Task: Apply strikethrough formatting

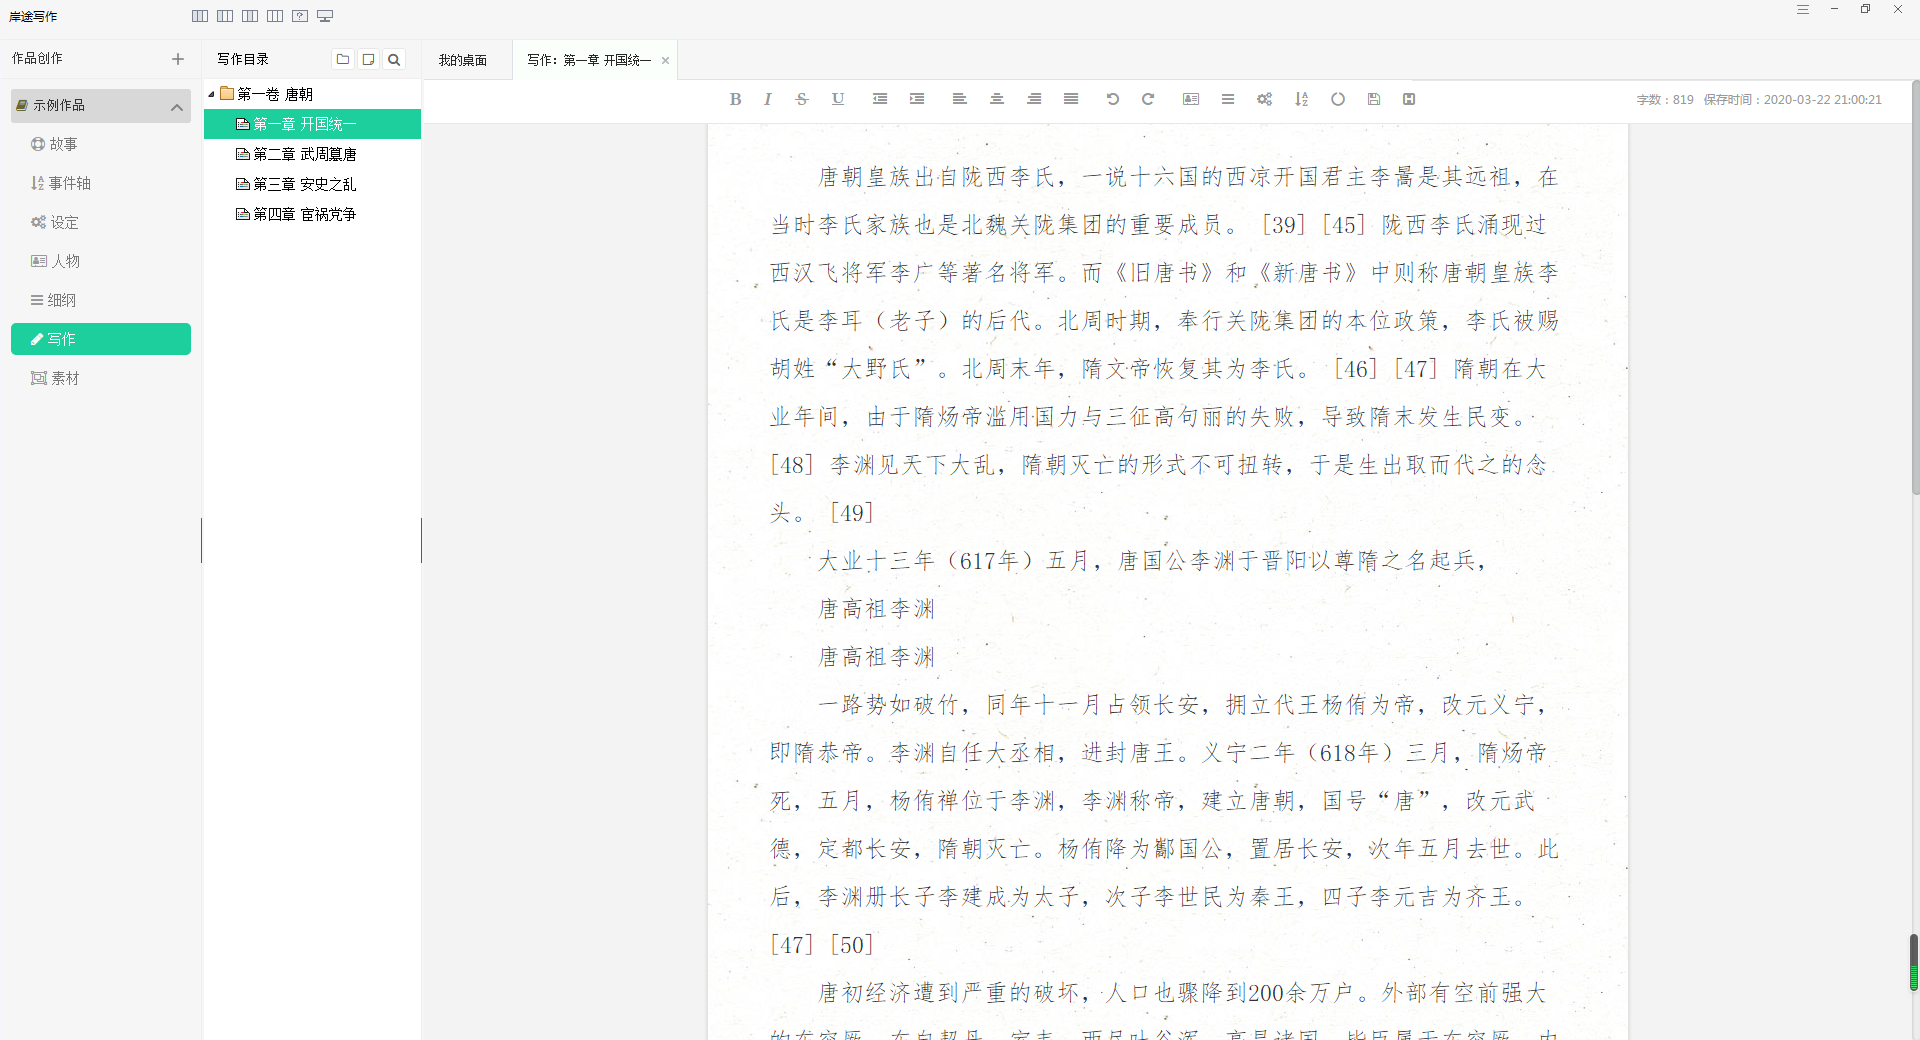Action: point(802,99)
